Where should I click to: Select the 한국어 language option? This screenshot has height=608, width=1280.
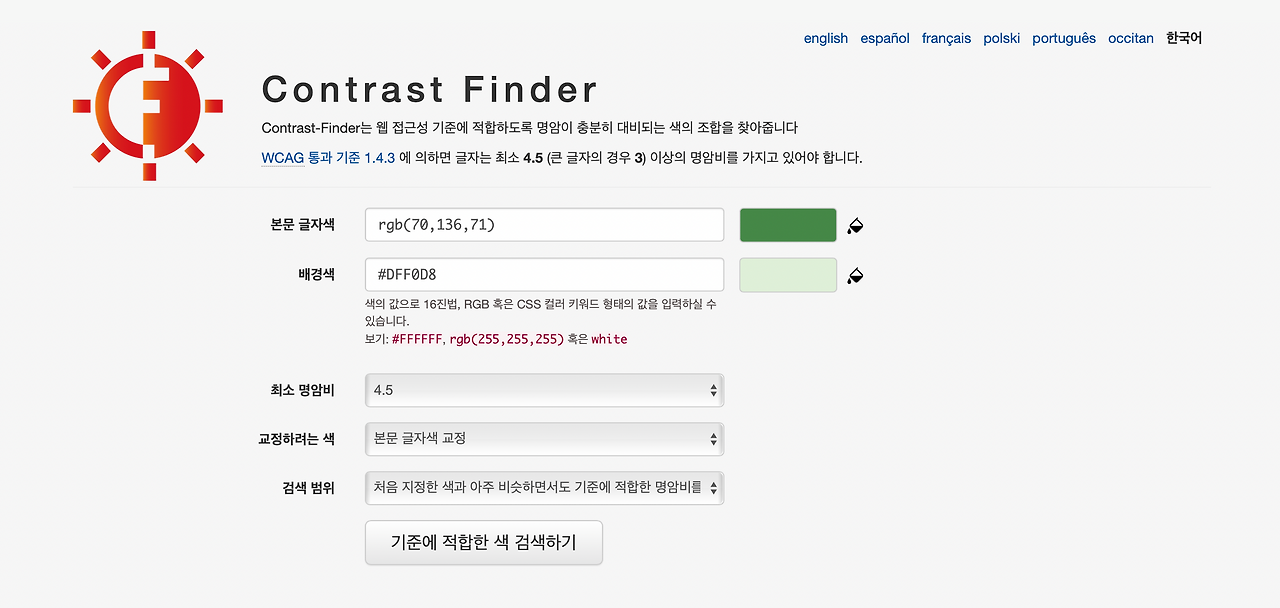click(x=1184, y=38)
